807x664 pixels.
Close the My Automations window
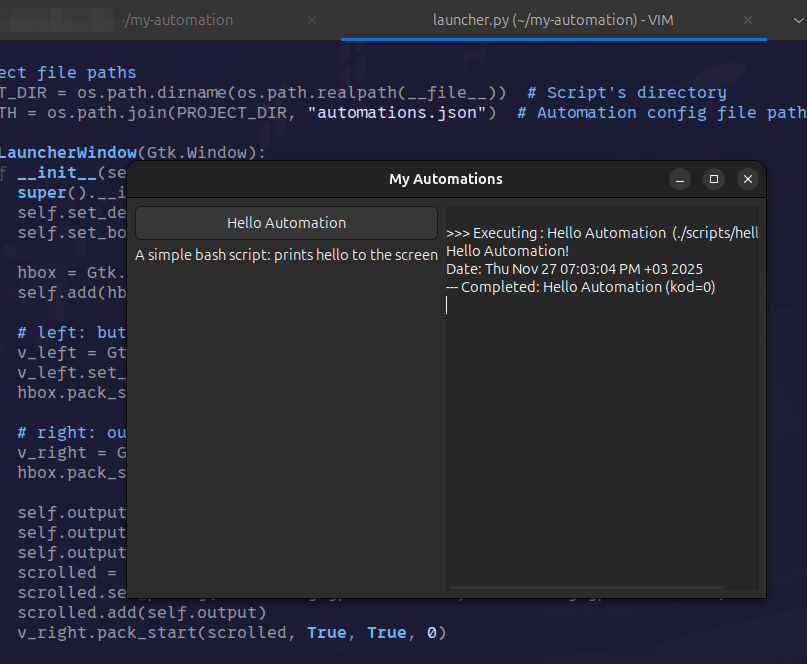(x=748, y=179)
